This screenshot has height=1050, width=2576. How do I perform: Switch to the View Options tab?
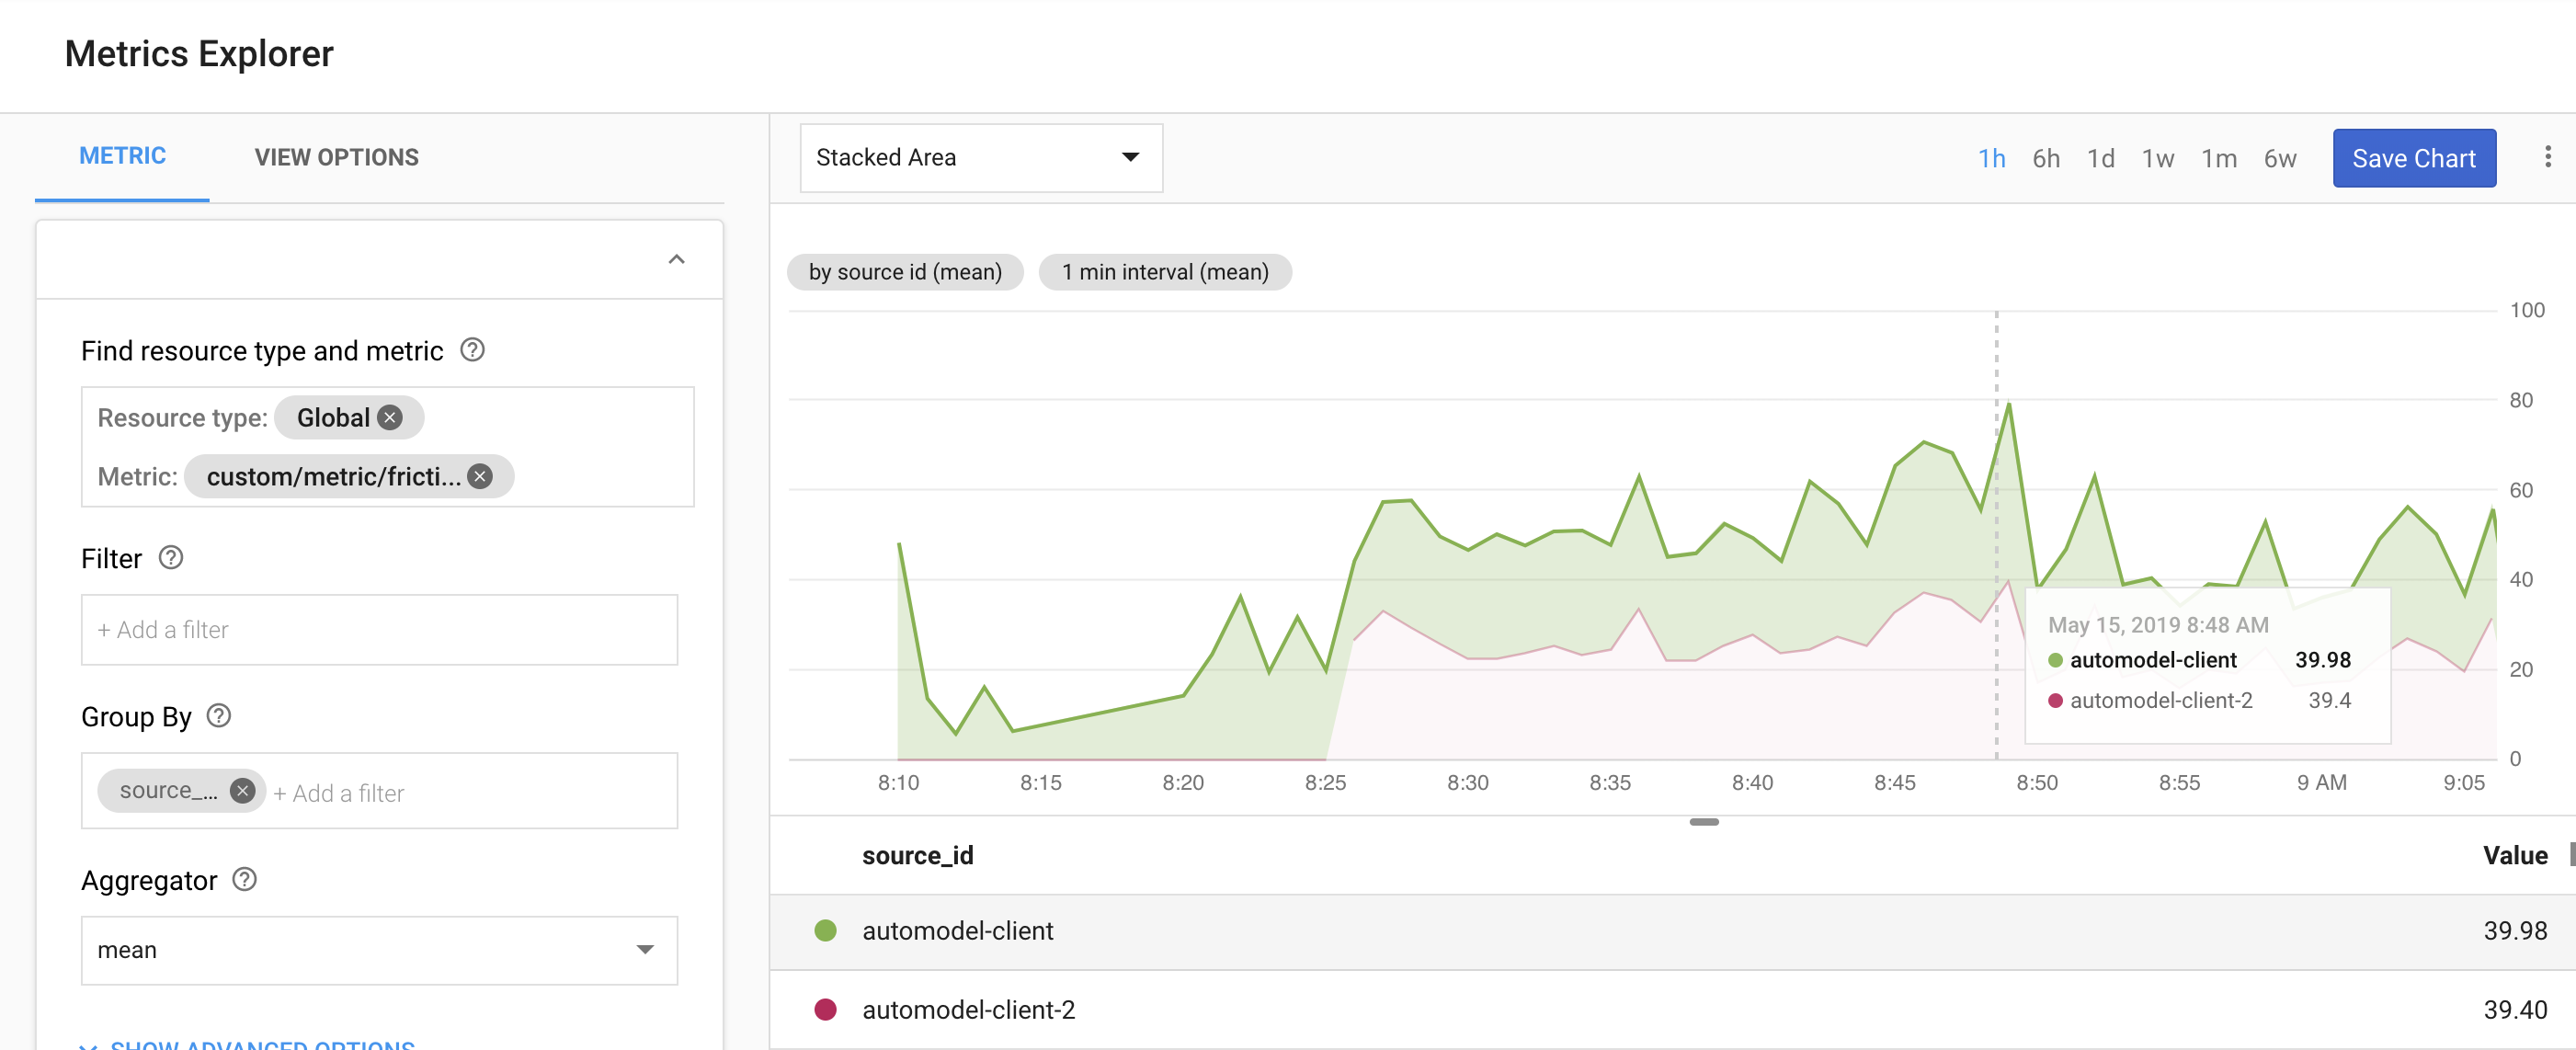(336, 157)
